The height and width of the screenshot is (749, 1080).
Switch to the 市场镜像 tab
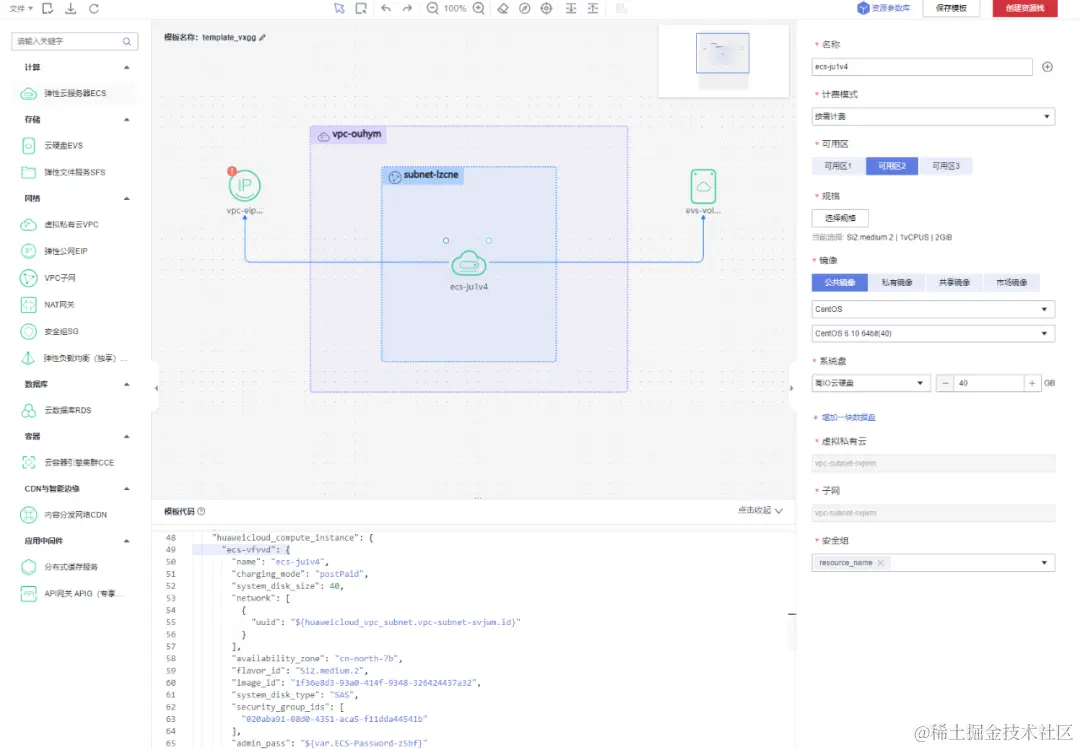(1011, 283)
